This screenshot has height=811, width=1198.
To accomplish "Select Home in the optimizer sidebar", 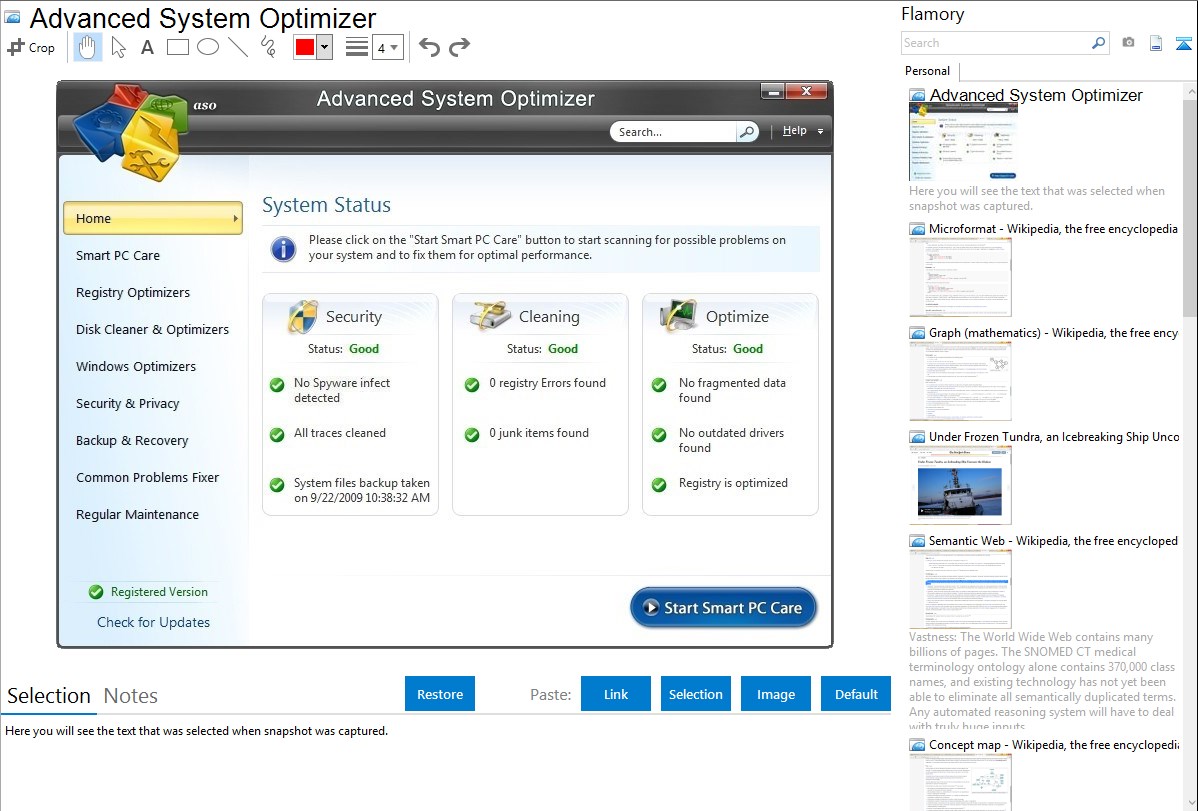I will pyautogui.click(x=153, y=219).
